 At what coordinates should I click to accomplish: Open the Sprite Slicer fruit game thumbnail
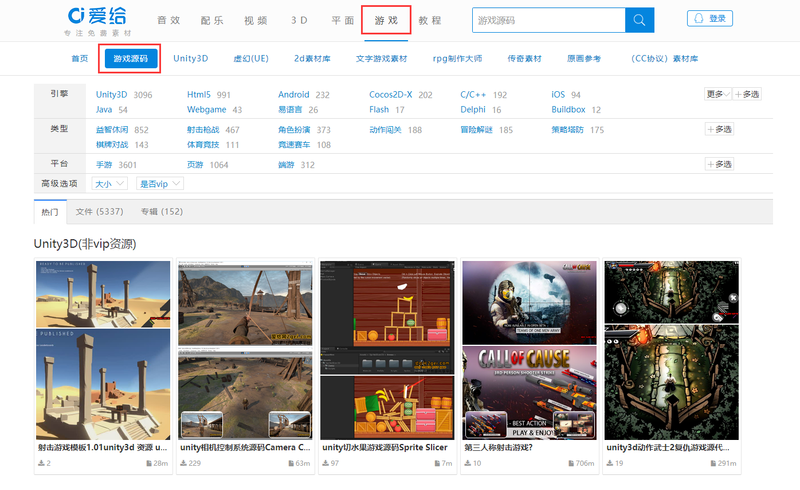[x=387, y=350]
